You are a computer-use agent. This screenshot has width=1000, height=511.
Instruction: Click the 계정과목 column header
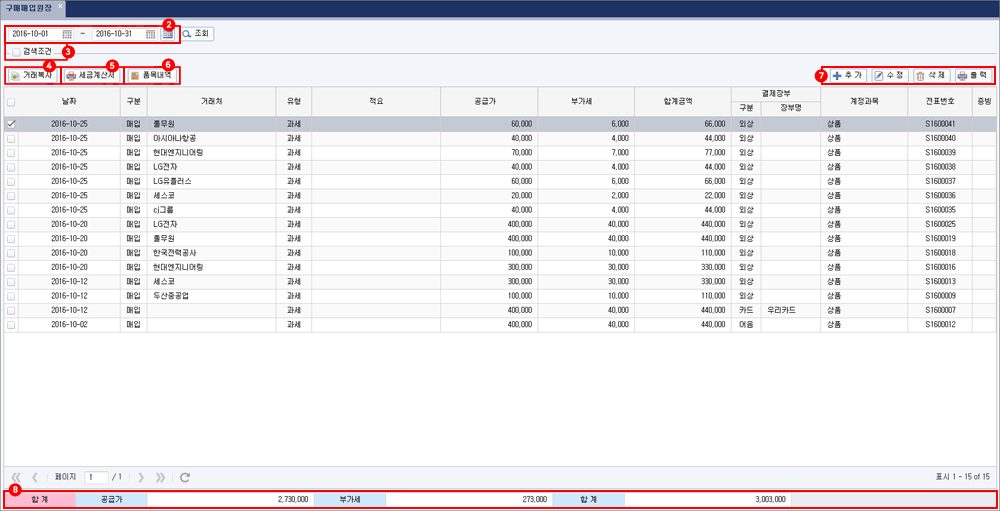pos(864,101)
